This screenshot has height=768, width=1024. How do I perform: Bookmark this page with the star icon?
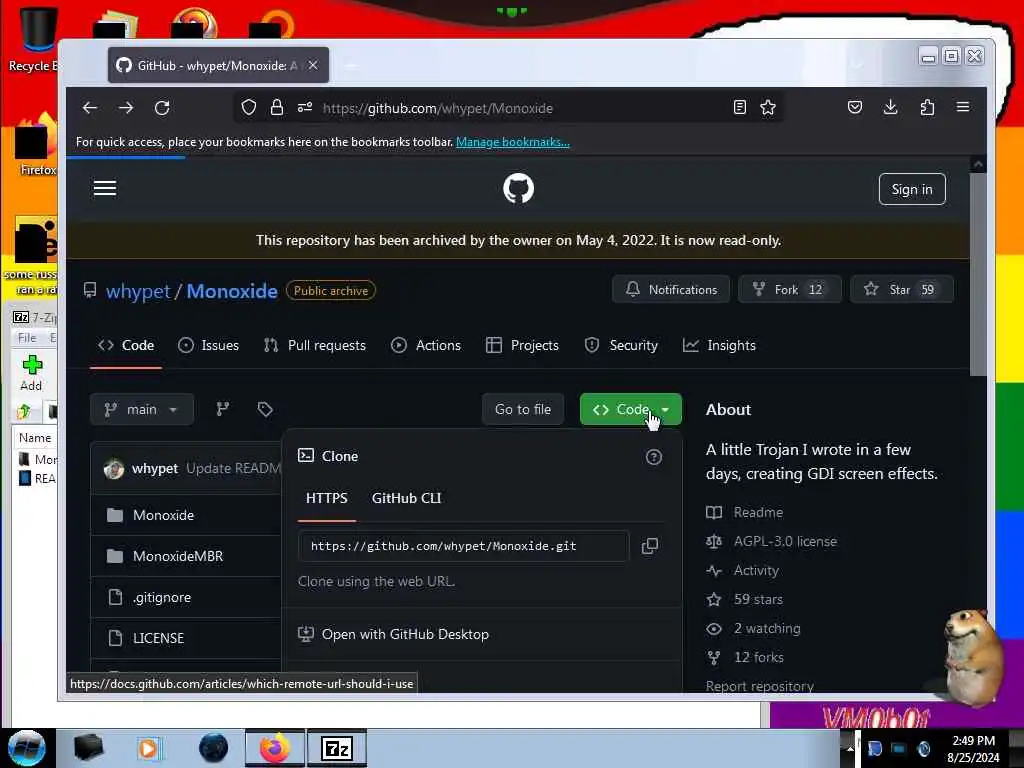point(768,108)
